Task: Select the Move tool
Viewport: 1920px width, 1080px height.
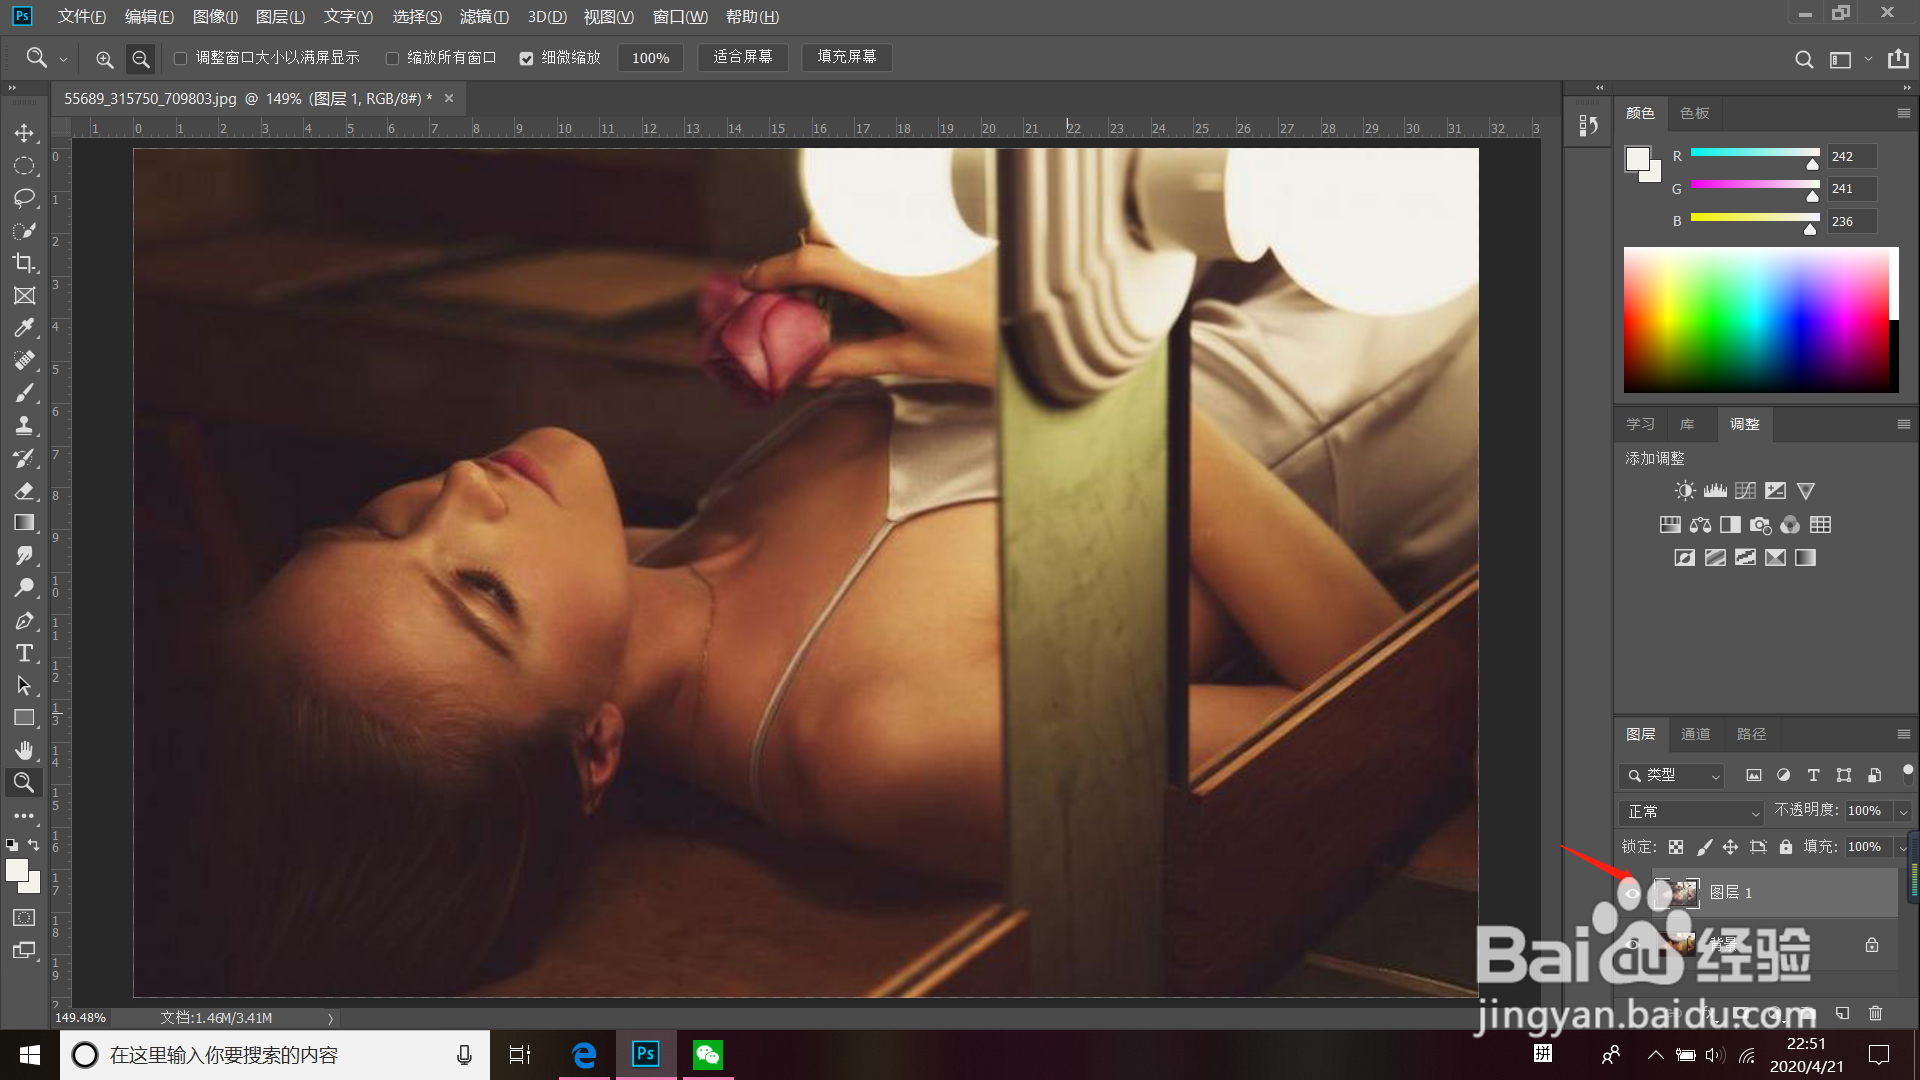Action: click(x=24, y=133)
